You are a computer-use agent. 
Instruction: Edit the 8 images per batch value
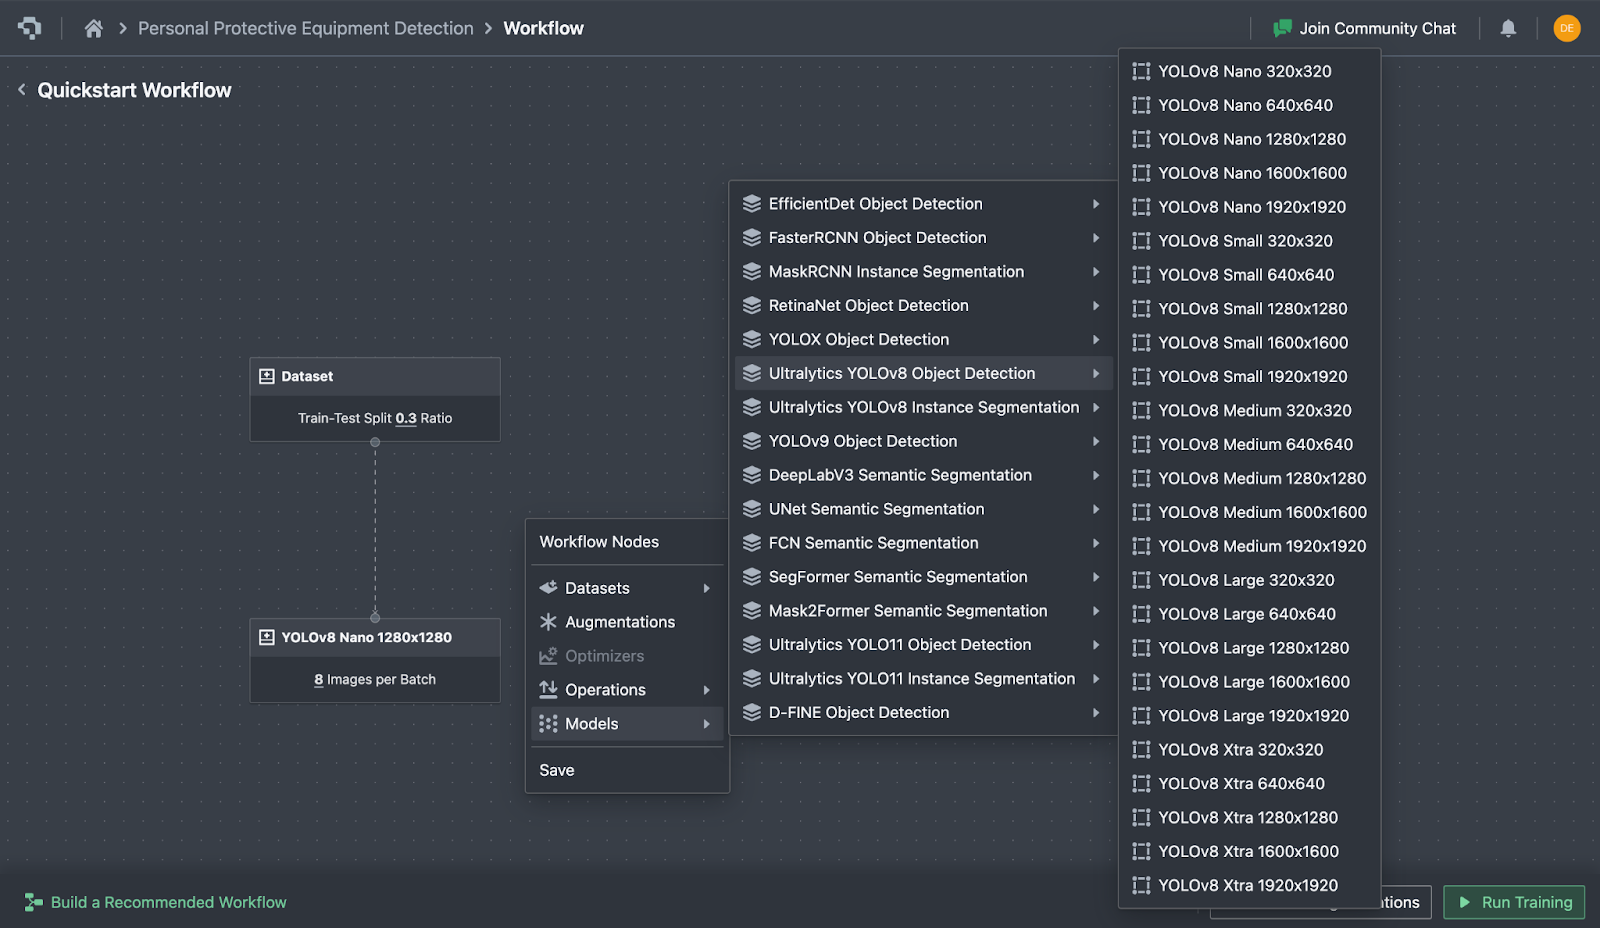[x=319, y=679]
